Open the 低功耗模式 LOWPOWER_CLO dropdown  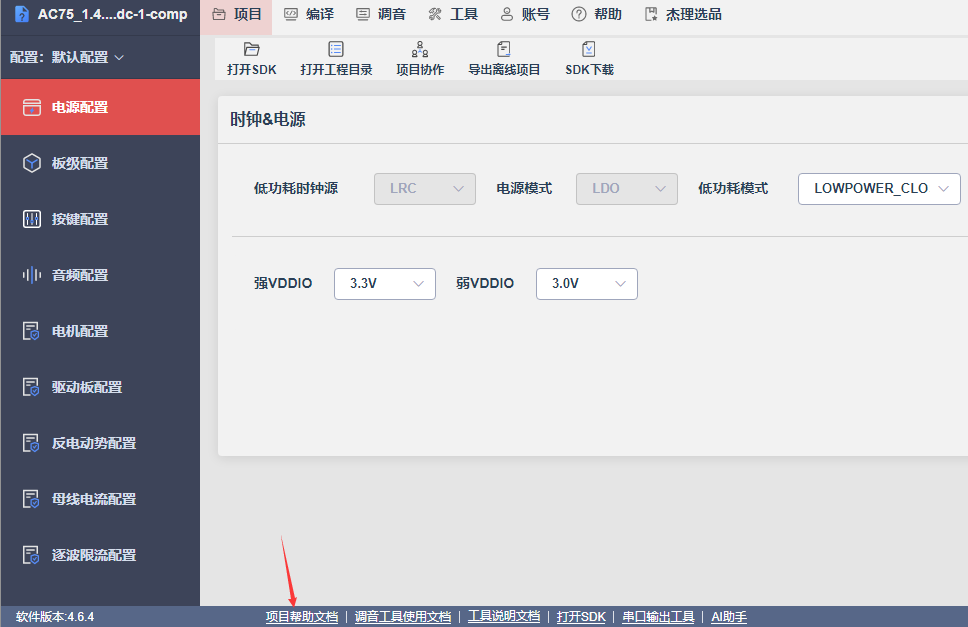click(879, 189)
